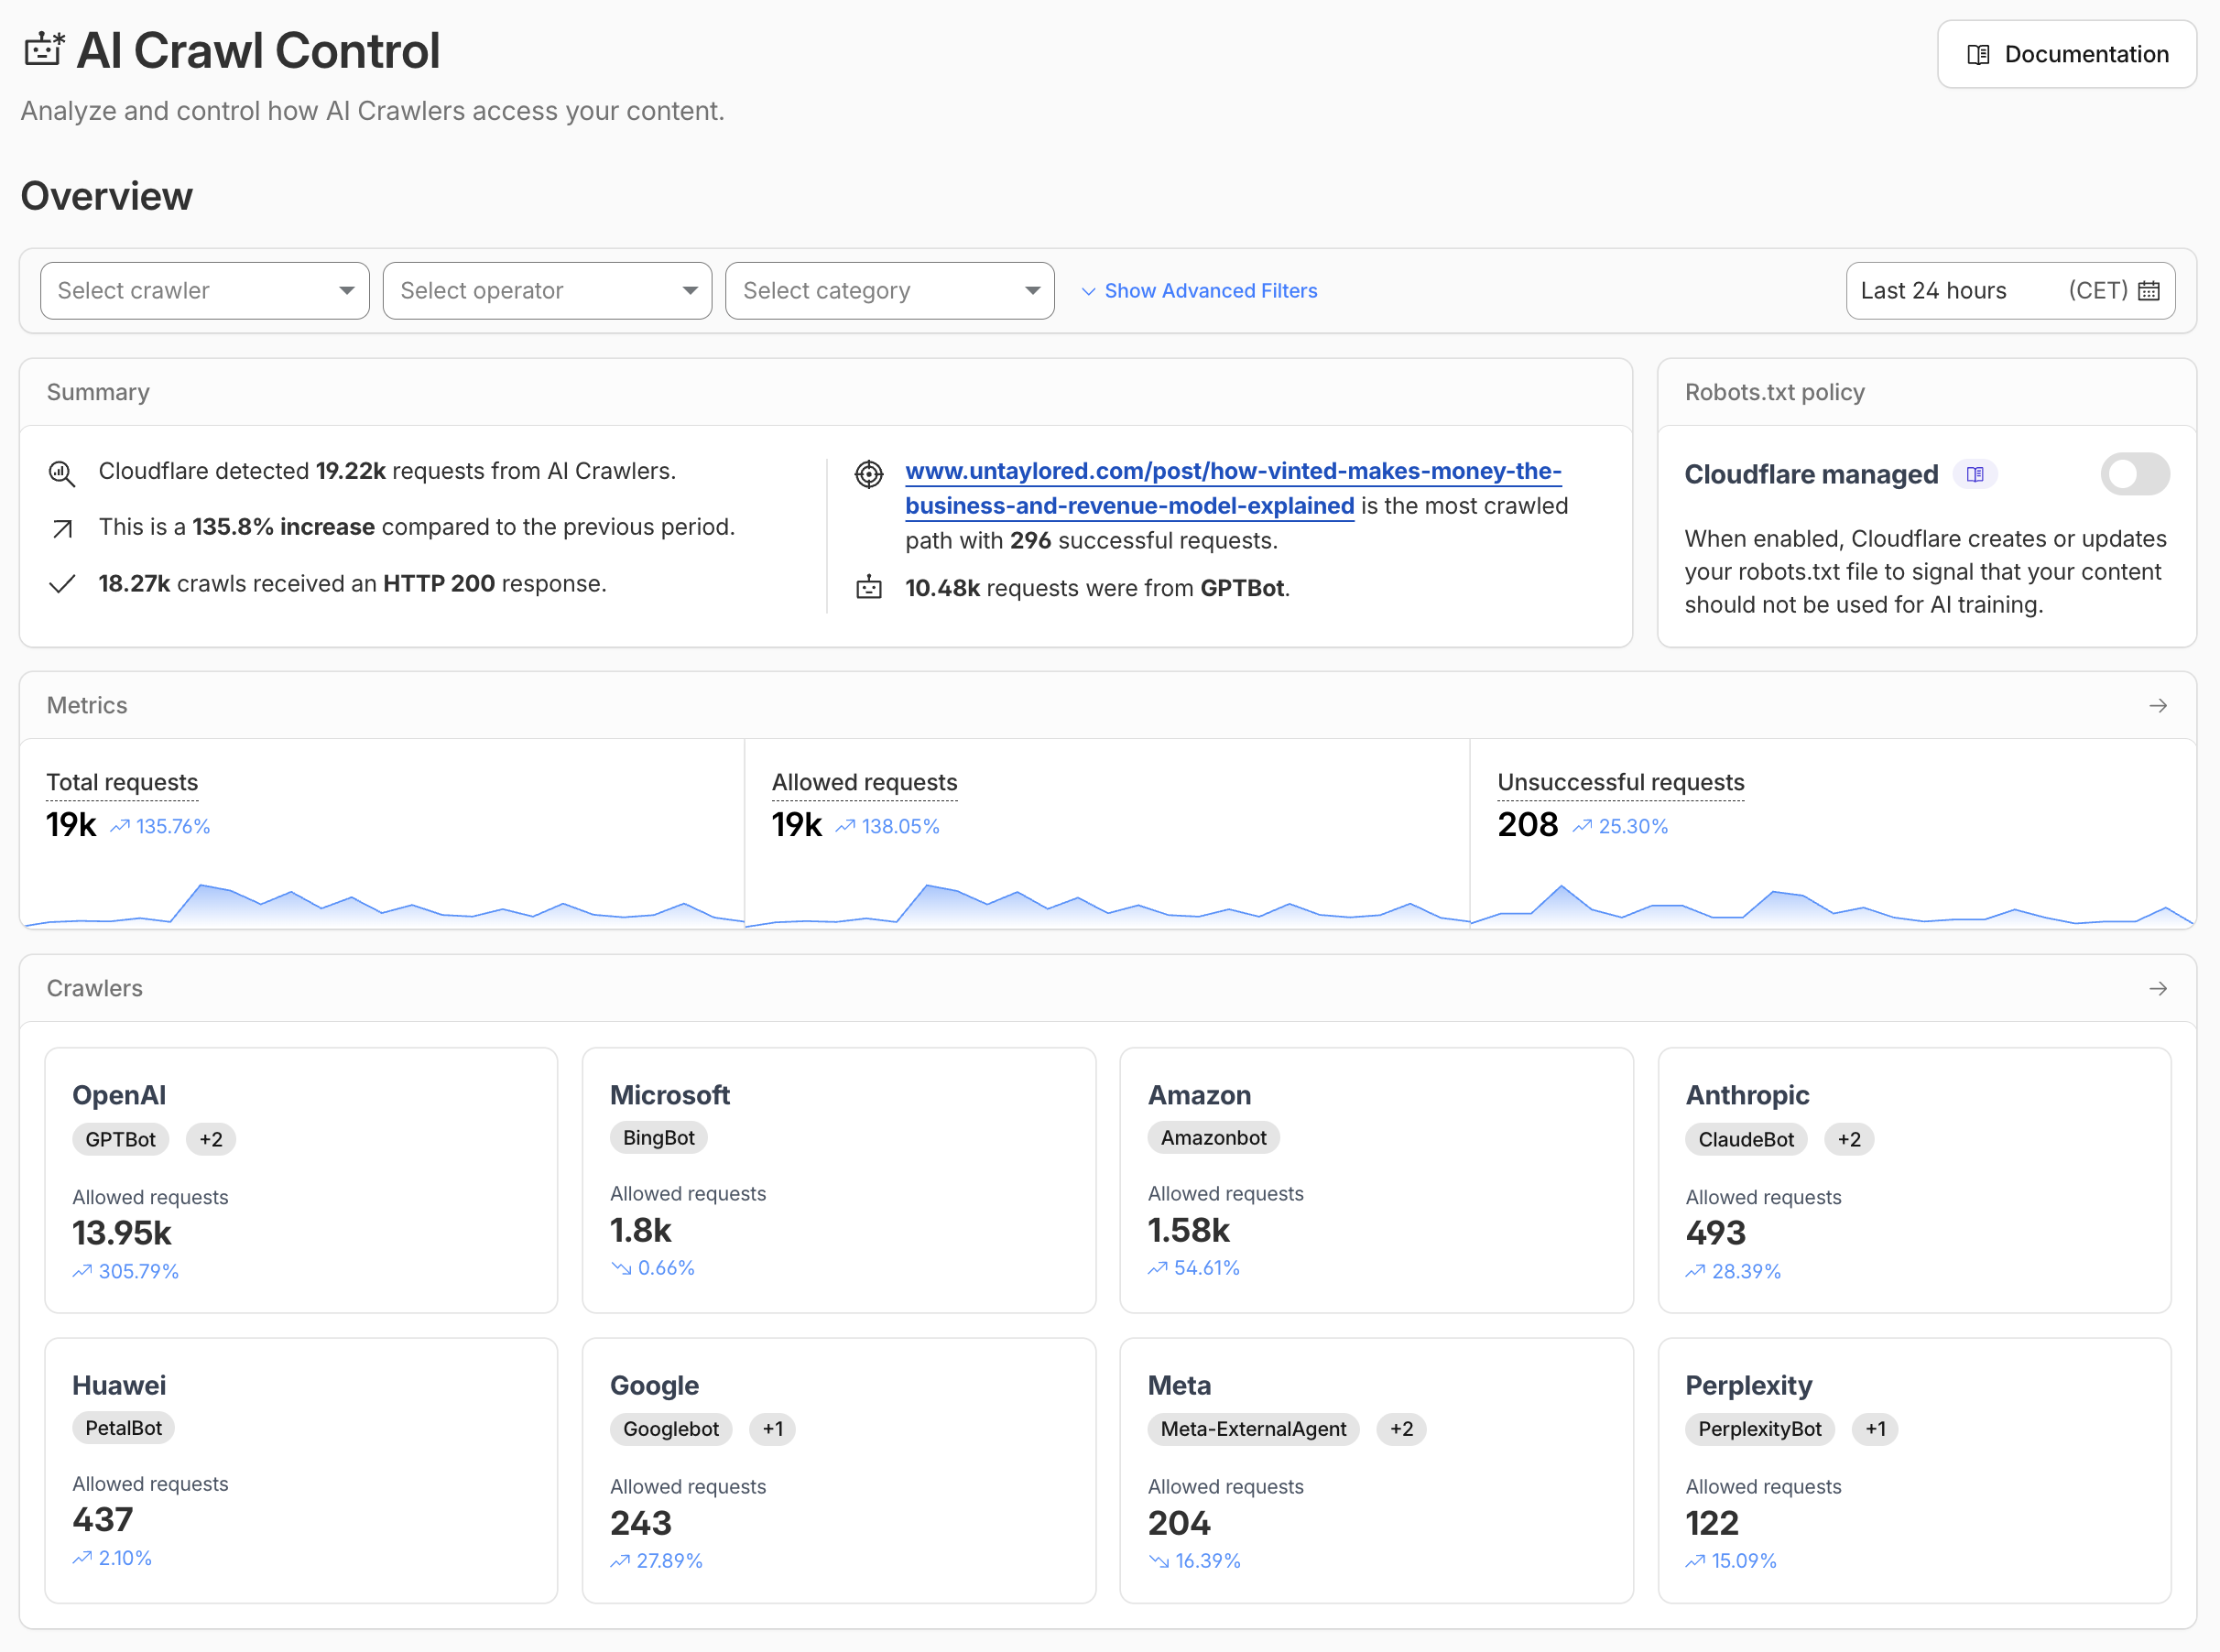Click the book icon beside Cloudflare managed
Image resolution: width=2220 pixels, height=1652 pixels.
[1975, 474]
